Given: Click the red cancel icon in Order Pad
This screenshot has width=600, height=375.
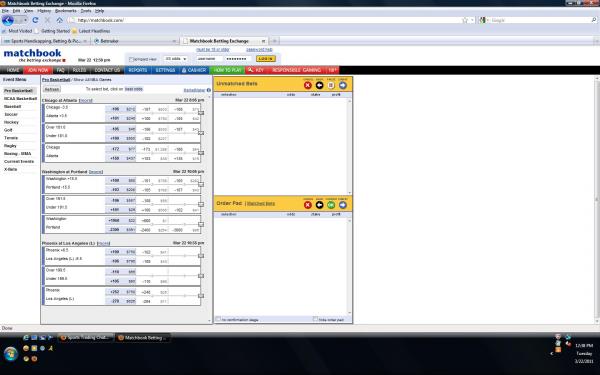Looking at the screenshot, I should [x=308, y=205].
